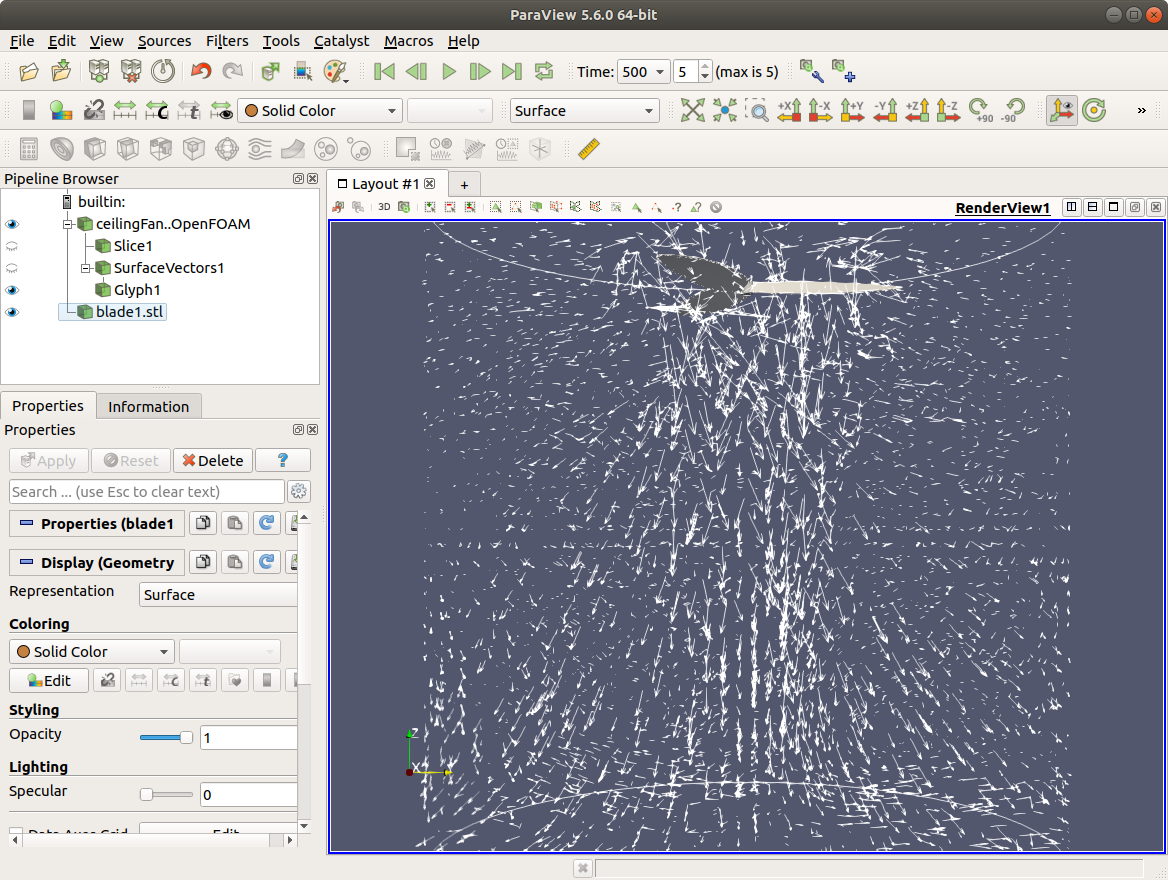Click the Connect to server icon
This screenshot has height=880, width=1168.
click(98, 72)
